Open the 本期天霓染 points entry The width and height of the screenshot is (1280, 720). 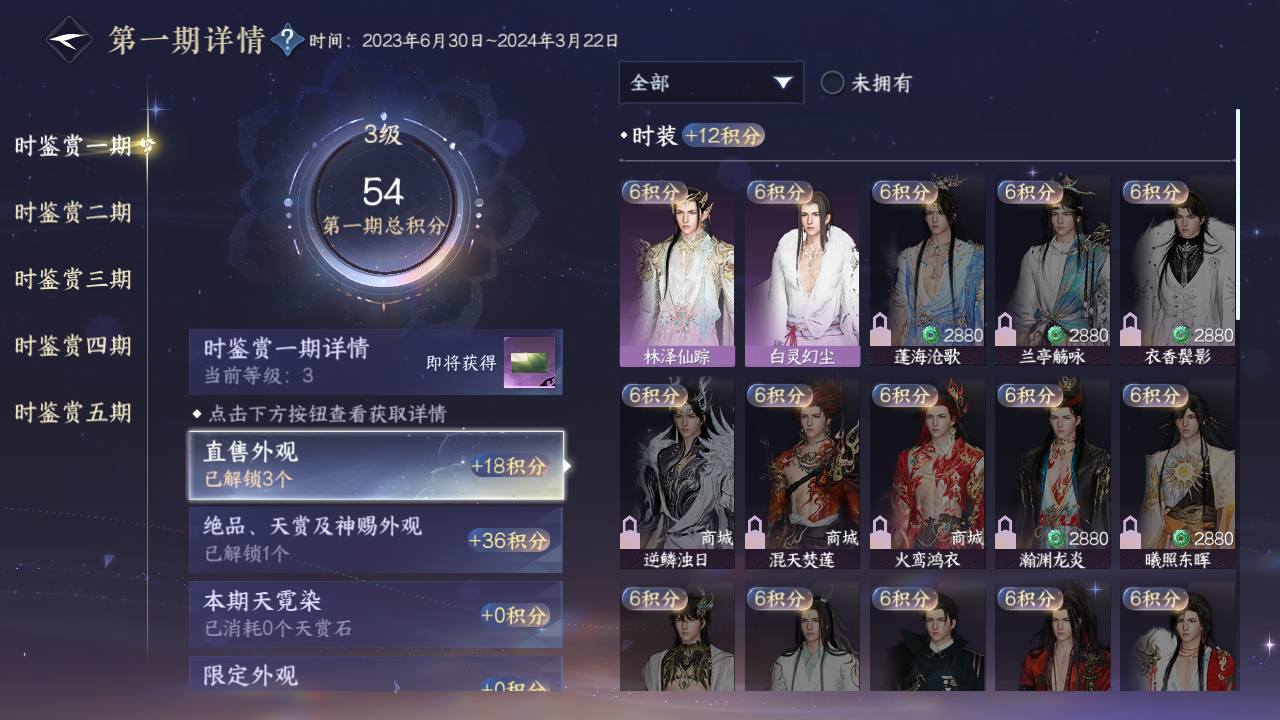click(x=376, y=614)
